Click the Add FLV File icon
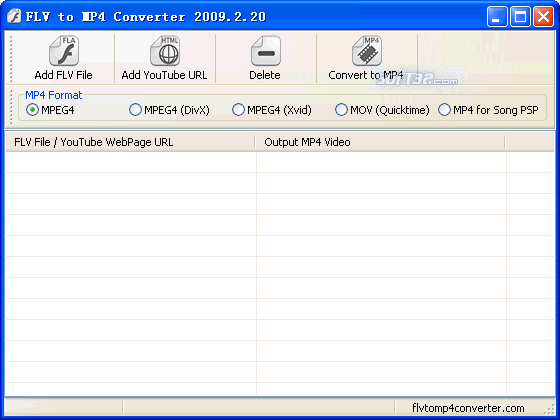560x420 pixels. (64, 51)
